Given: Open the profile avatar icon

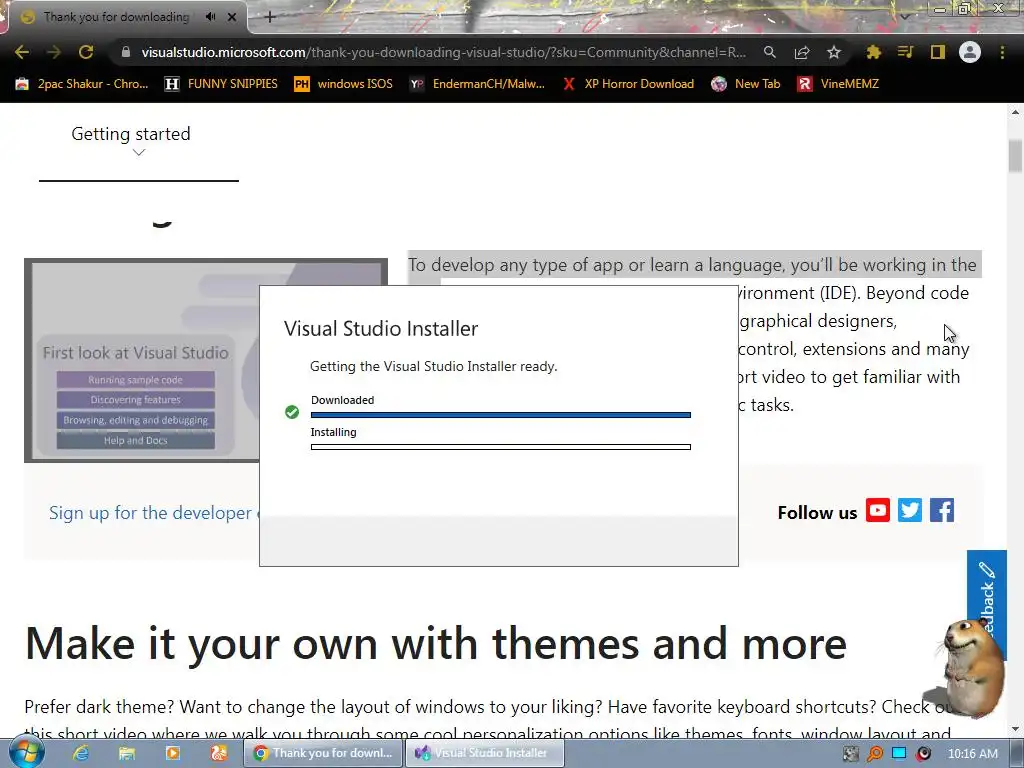Looking at the screenshot, I should pyautogui.click(x=970, y=52).
